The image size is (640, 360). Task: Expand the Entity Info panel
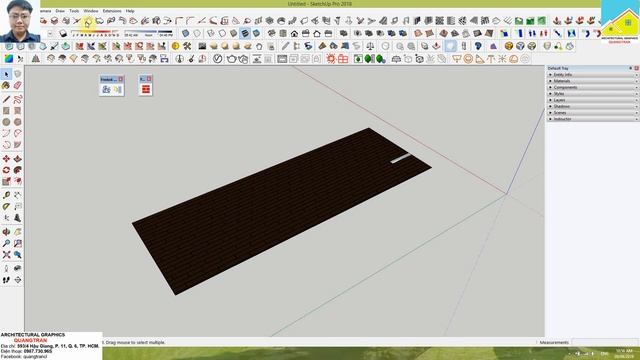pyautogui.click(x=593, y=75)
